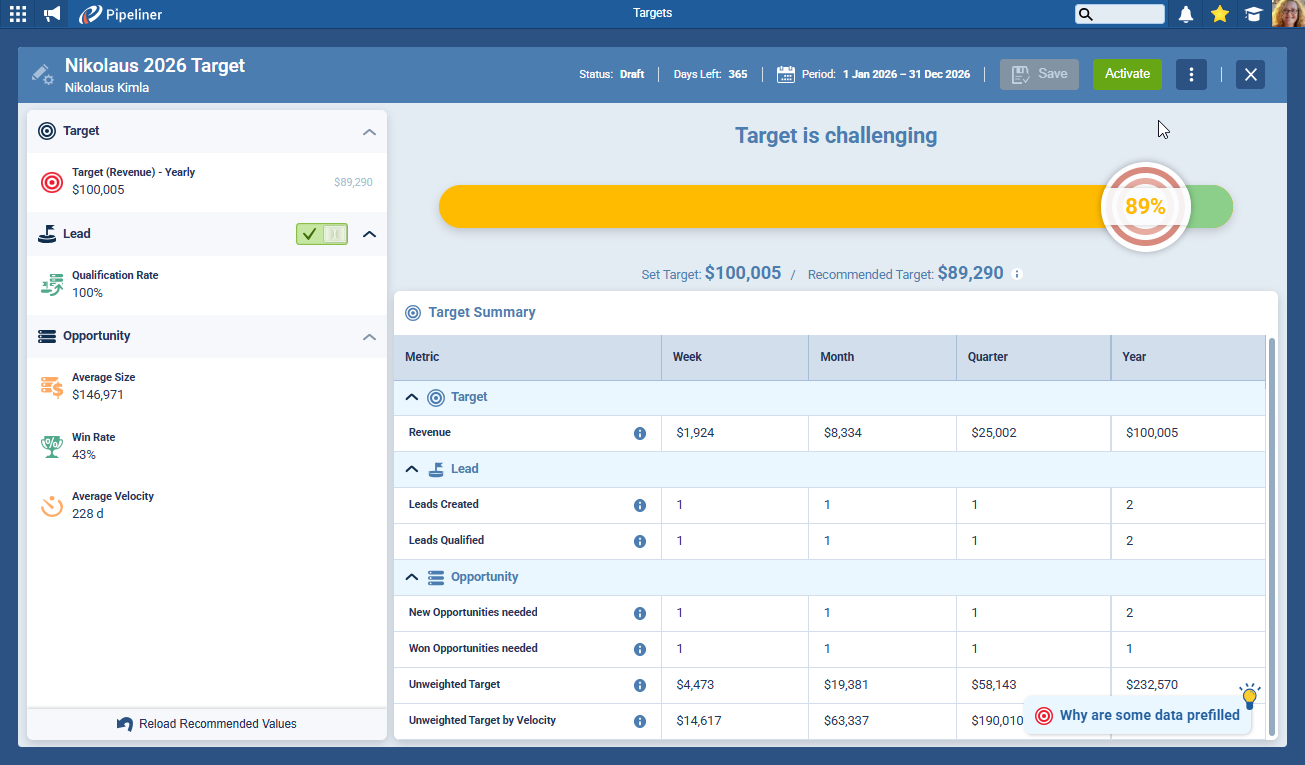Collapse the Lead group in summary table

pyautogui.click(x=411, y=469)
